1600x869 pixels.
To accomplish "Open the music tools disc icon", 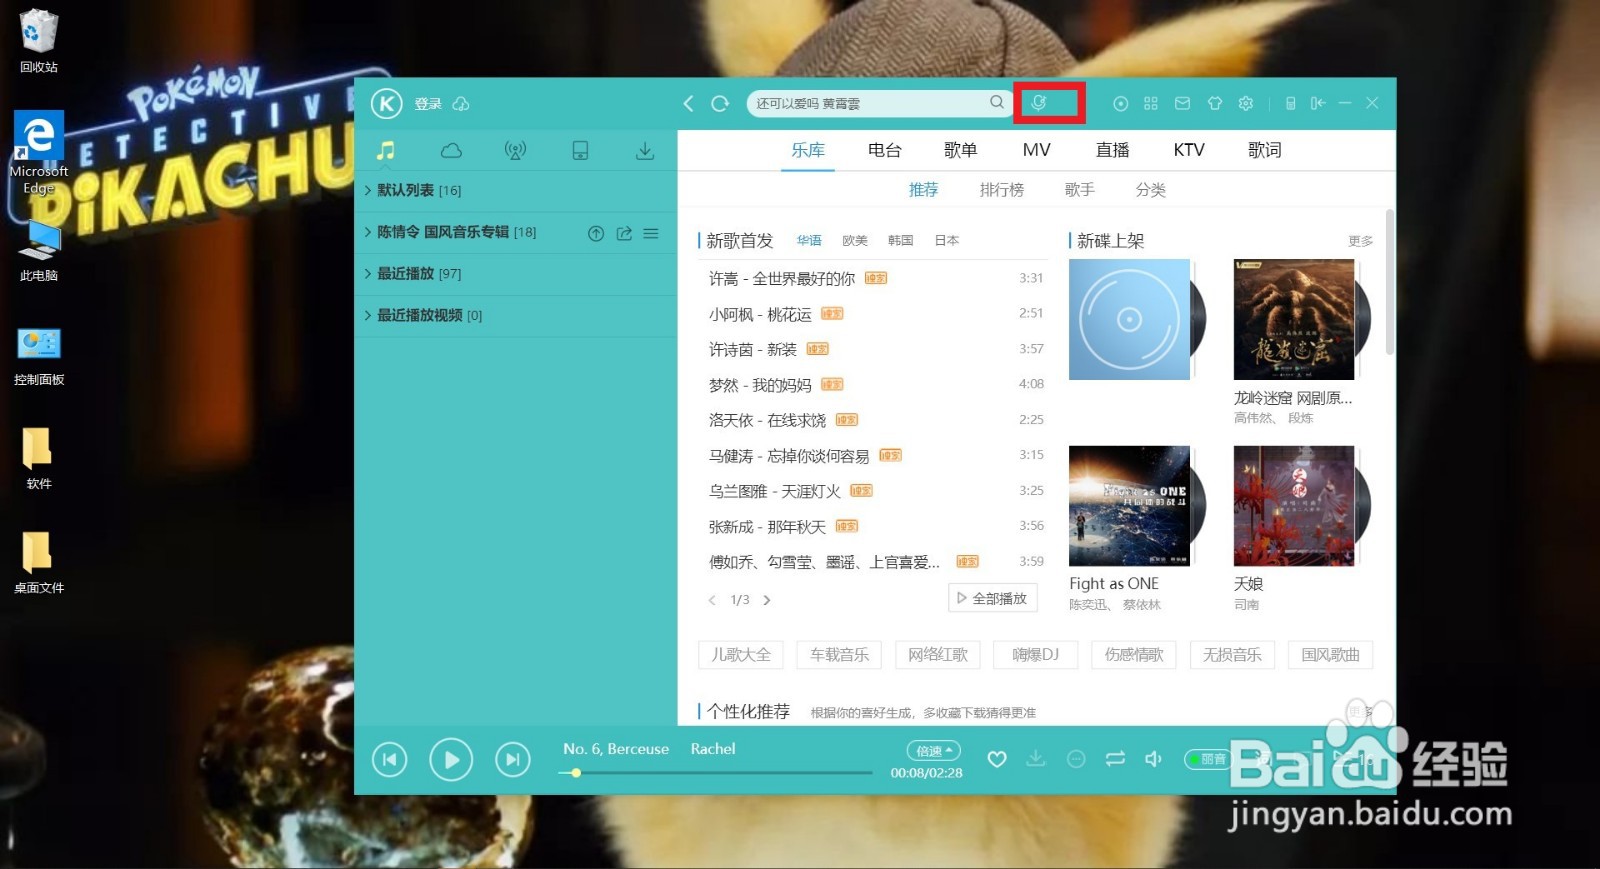I will 1121,103.
